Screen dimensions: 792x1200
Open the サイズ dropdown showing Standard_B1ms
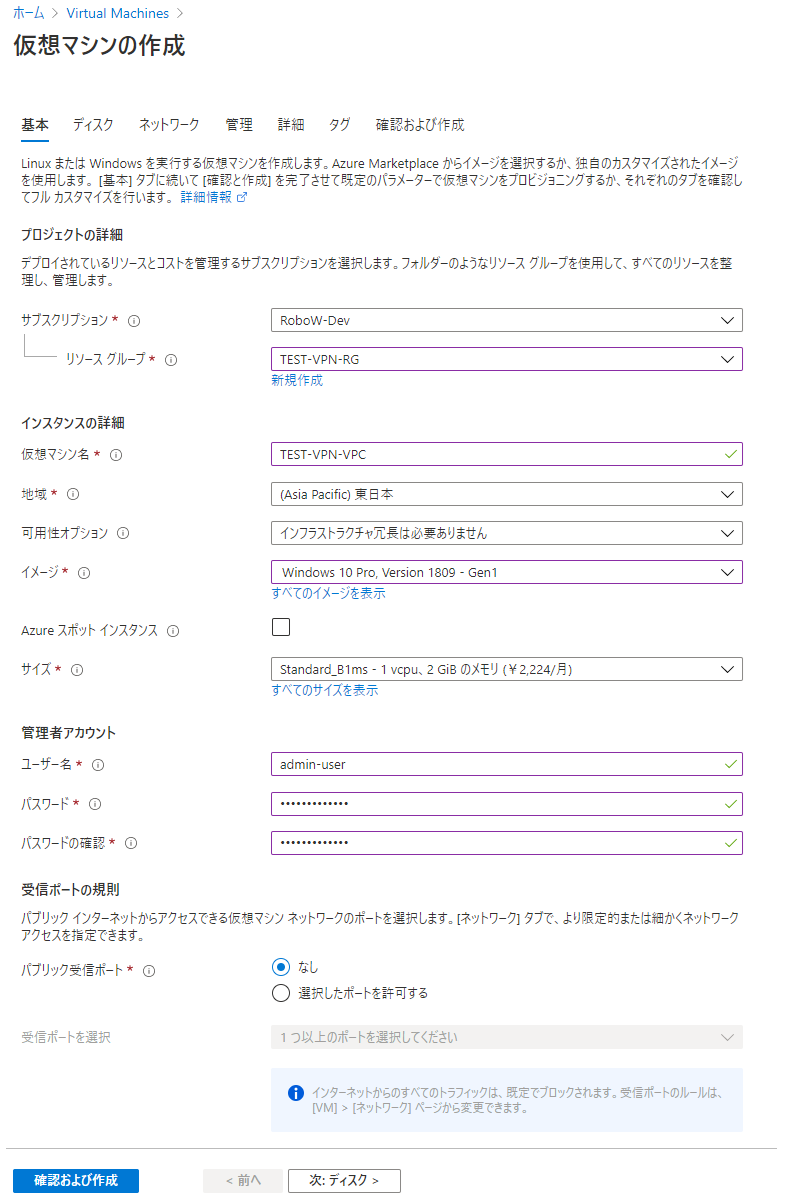507,669
